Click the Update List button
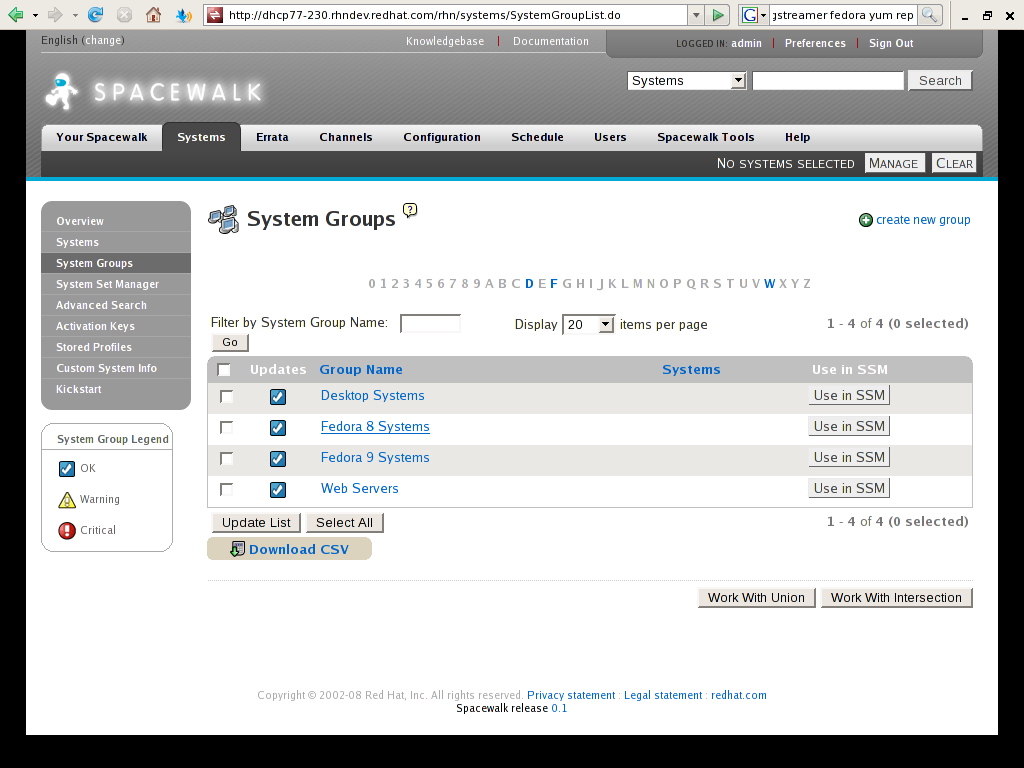The image size is (1024, 768). pos(256,522)
